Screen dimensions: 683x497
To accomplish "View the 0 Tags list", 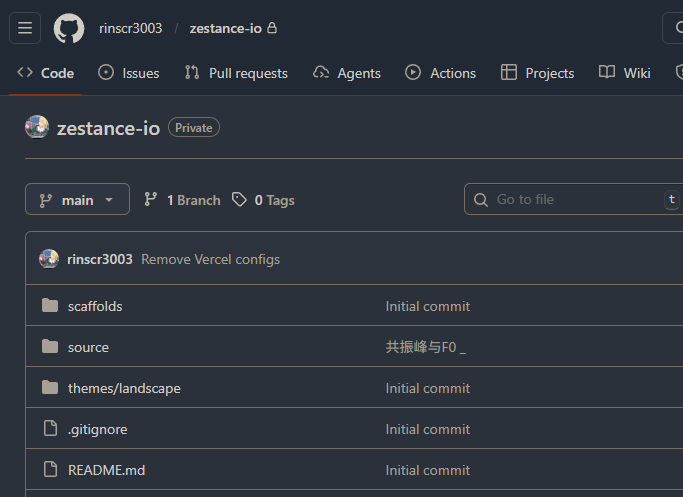I will [x=263, y=200].
